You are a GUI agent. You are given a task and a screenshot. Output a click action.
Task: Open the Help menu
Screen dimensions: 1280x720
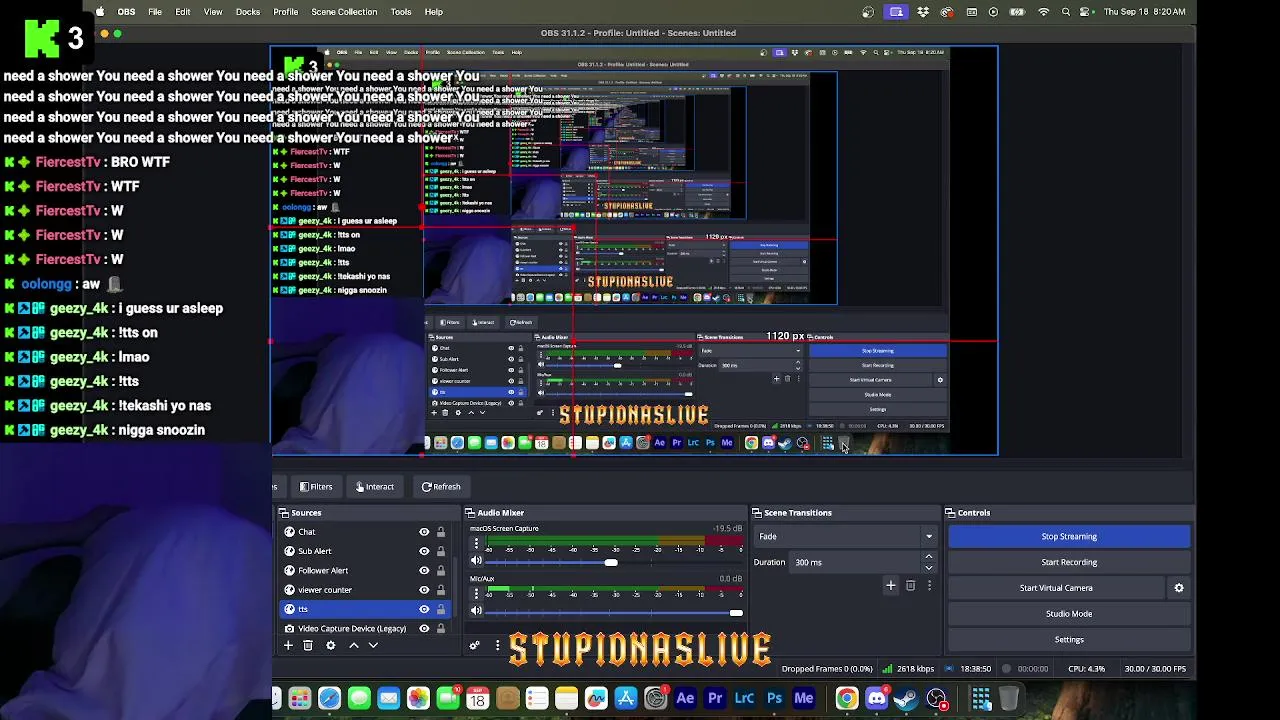pyautogui.click(x=434, y=12)
